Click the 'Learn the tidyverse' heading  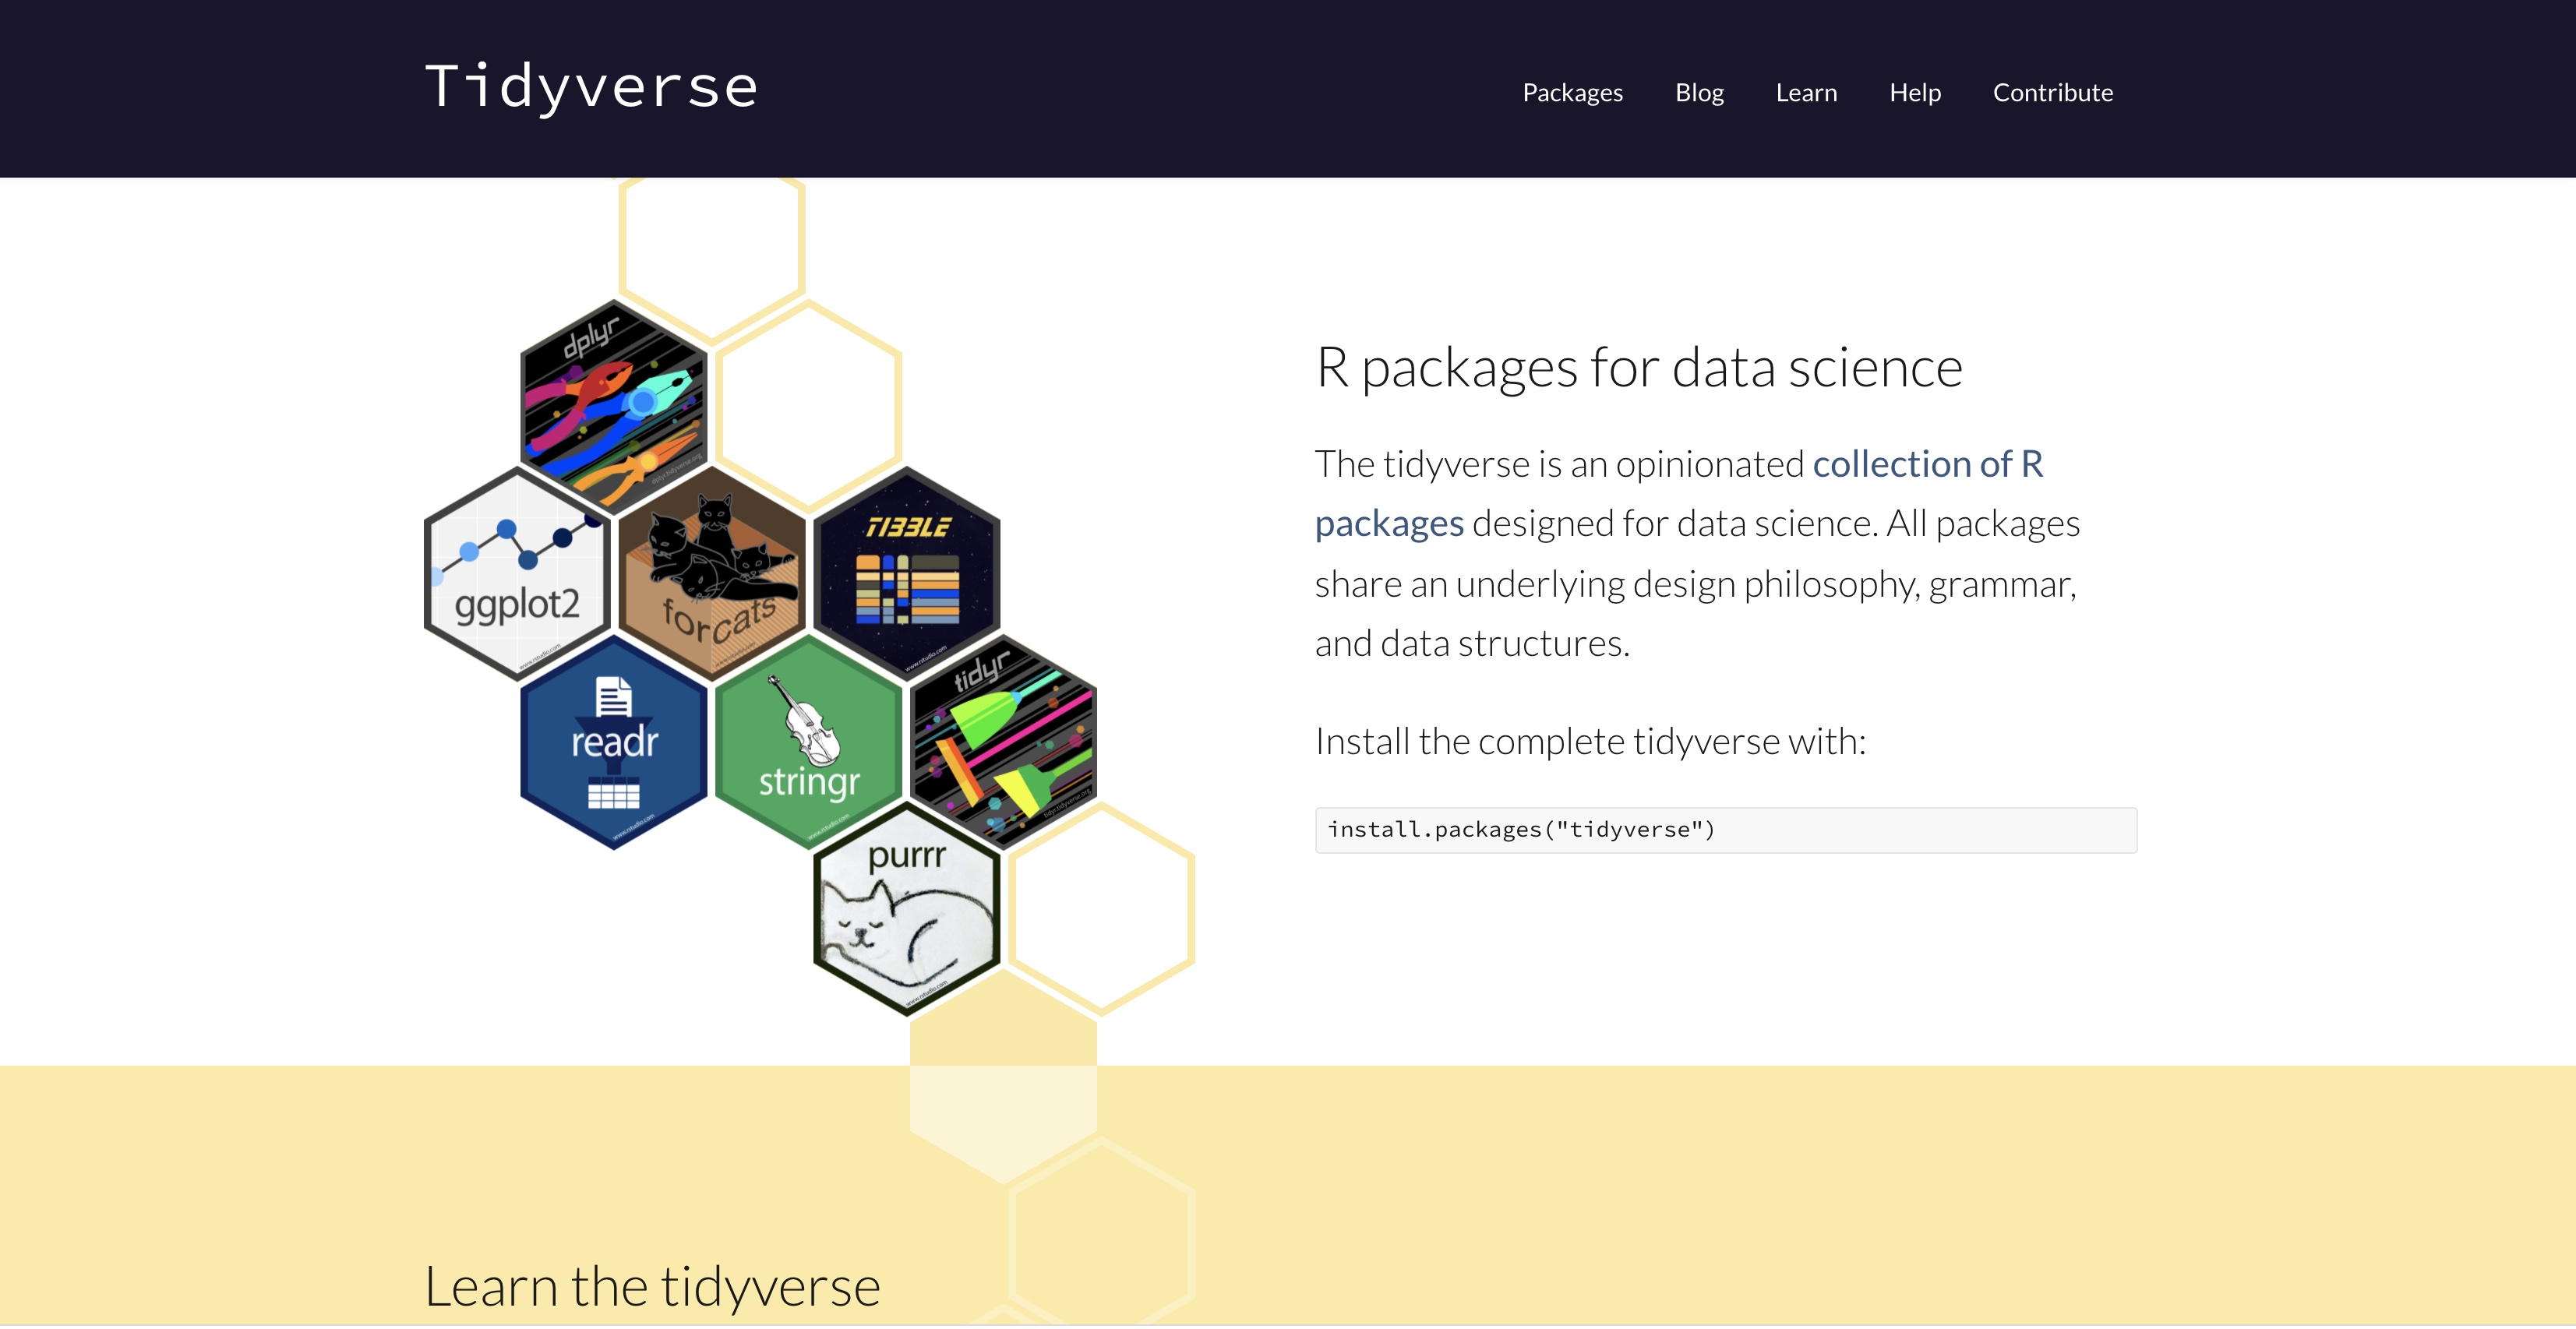pyautogui.click(x=652, y=1286)
